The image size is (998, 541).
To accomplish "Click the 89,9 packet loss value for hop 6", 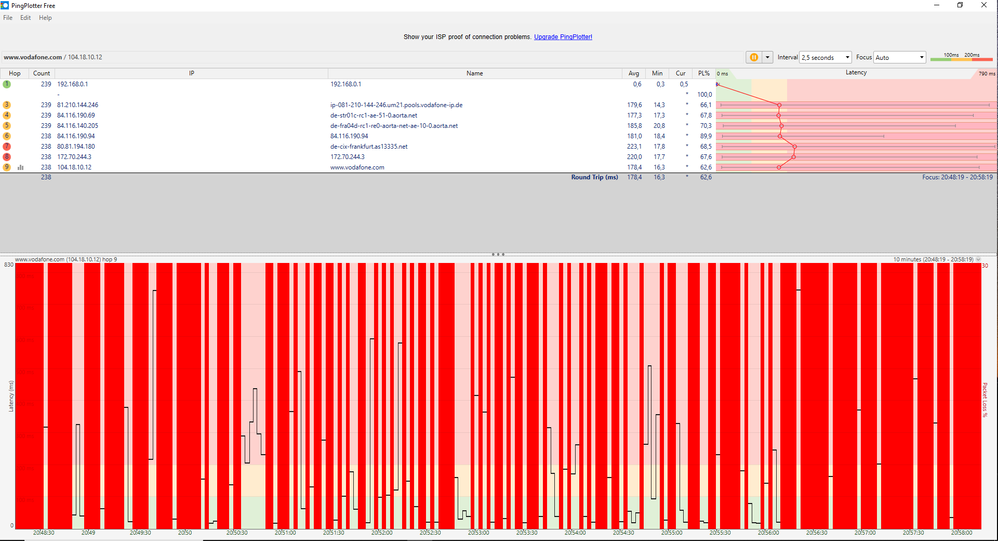I will (x=706, y=136).
